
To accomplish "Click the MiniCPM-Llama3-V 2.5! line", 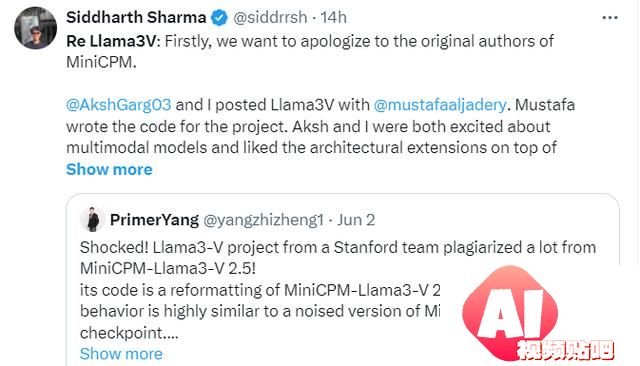I will pos(168,268).
